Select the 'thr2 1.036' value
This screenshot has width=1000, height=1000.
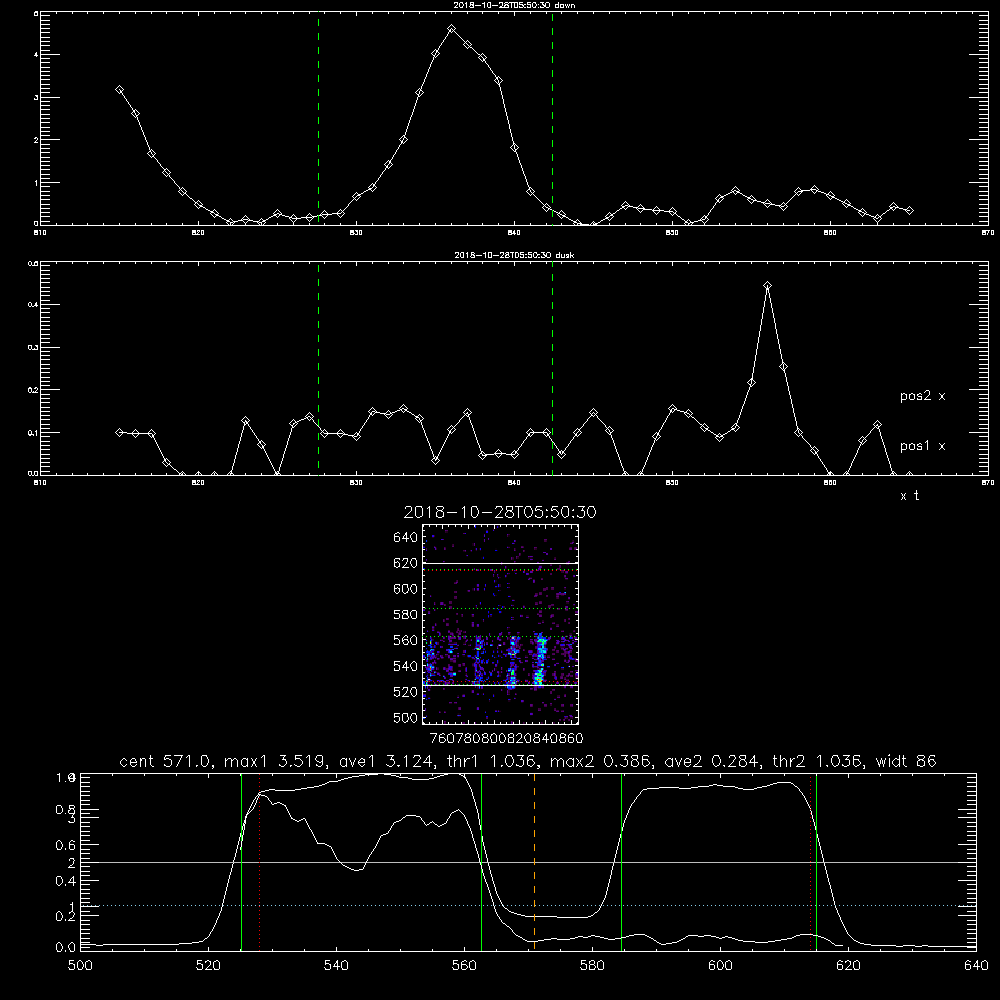pyautogui.click(x=818, y=761)
